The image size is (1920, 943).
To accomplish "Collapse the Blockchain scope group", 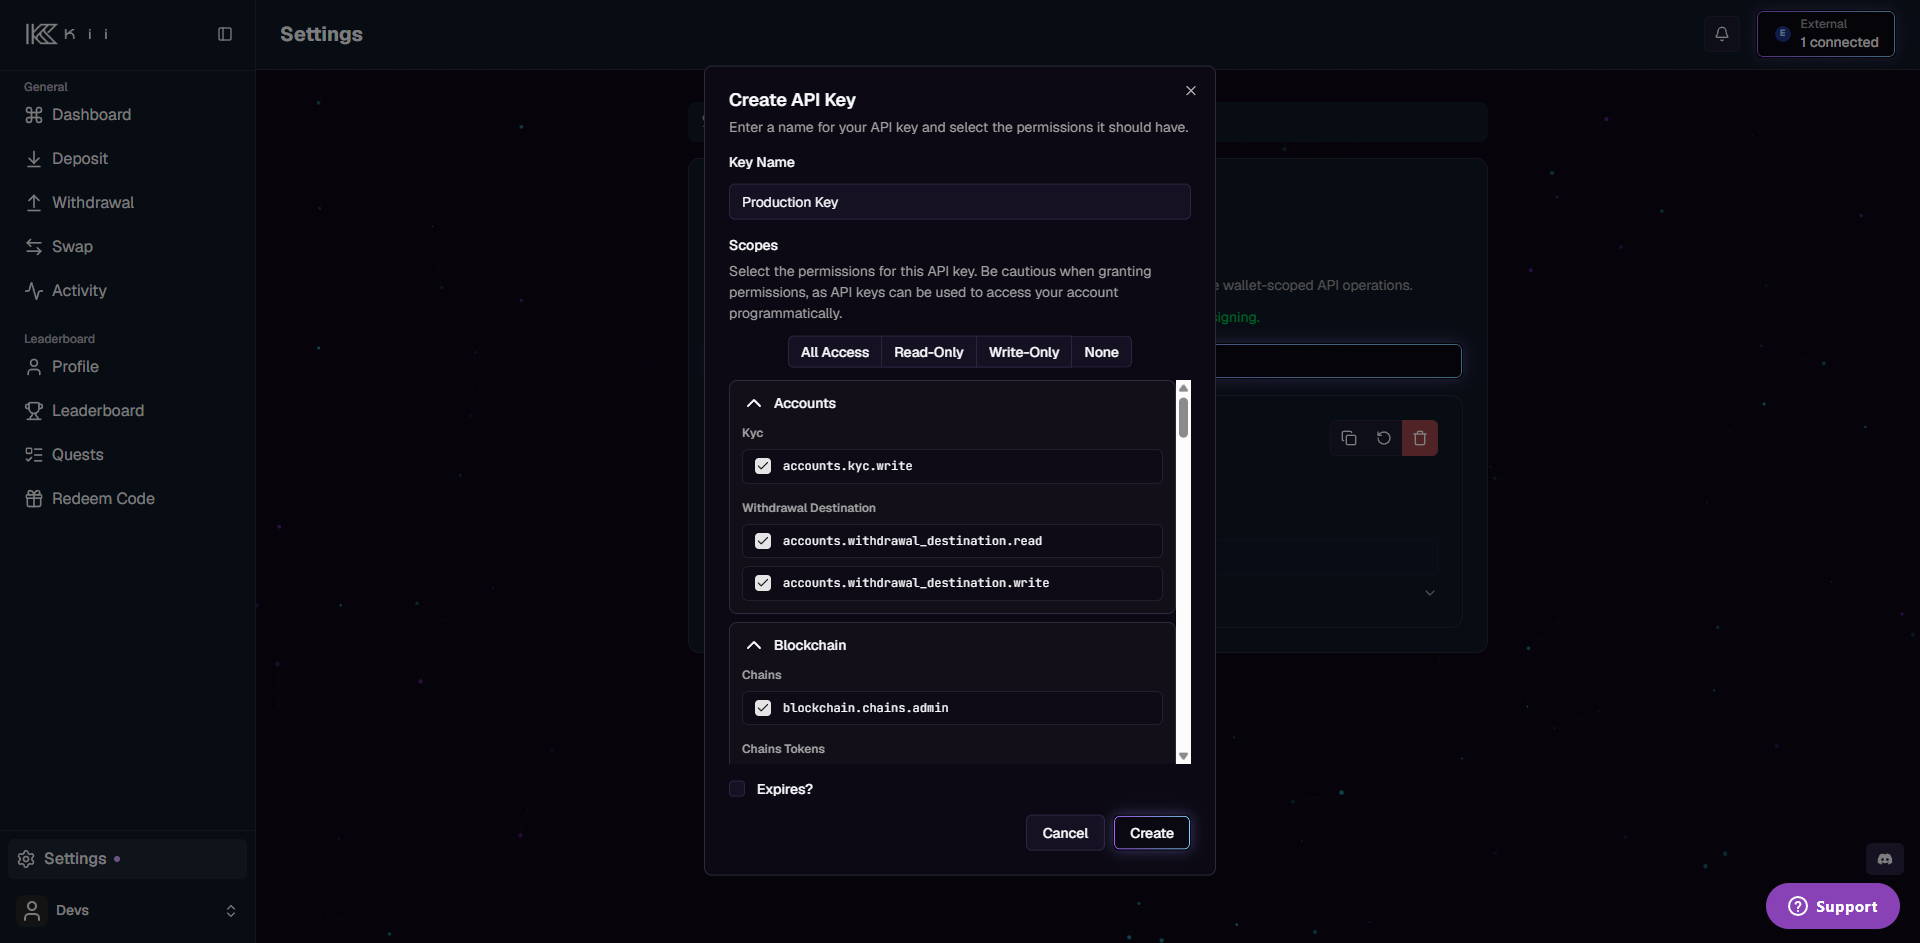I will click(x=754, y=646).
